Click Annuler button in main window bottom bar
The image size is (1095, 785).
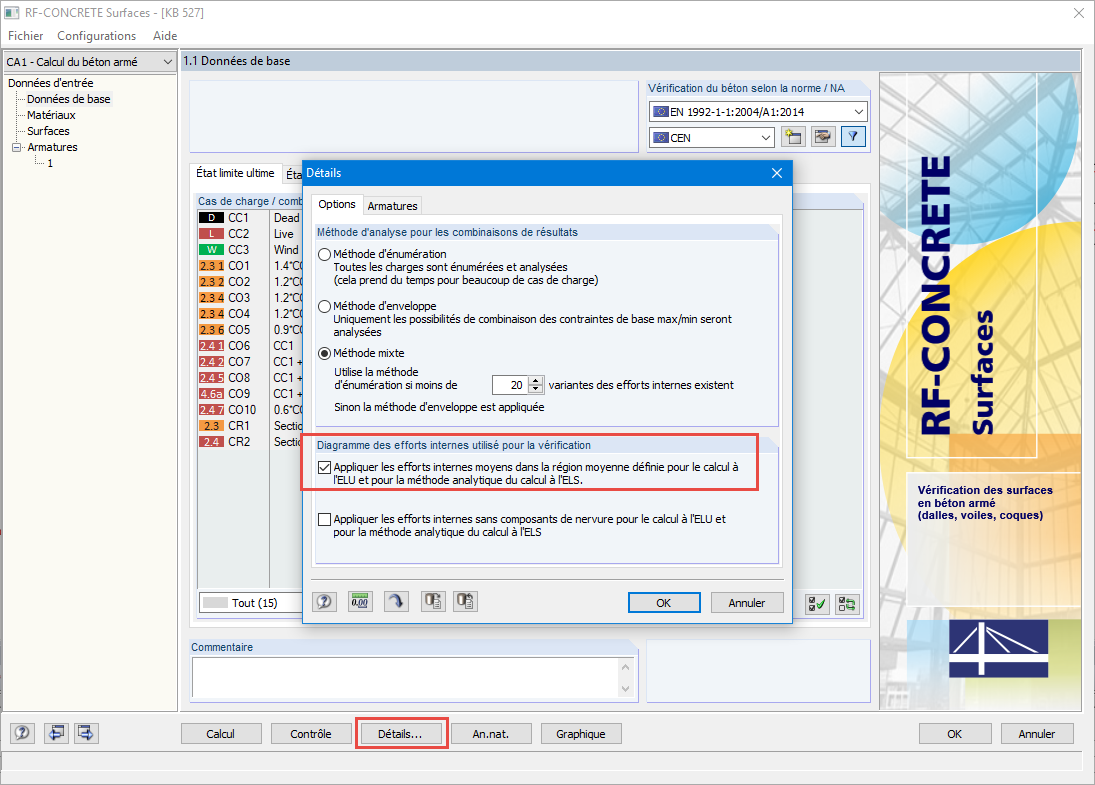pyautogui.click(x=1036, y=733)
